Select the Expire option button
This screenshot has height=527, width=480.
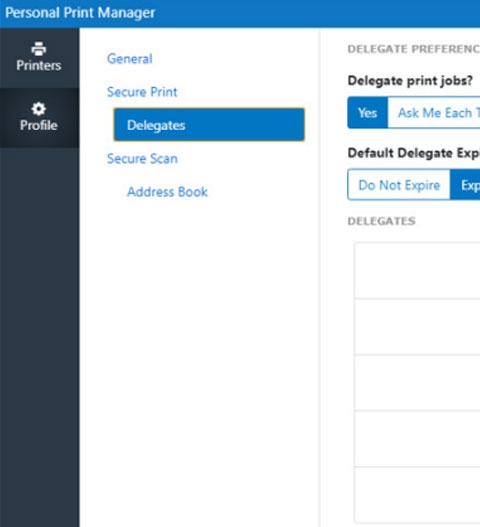(465, 185)
